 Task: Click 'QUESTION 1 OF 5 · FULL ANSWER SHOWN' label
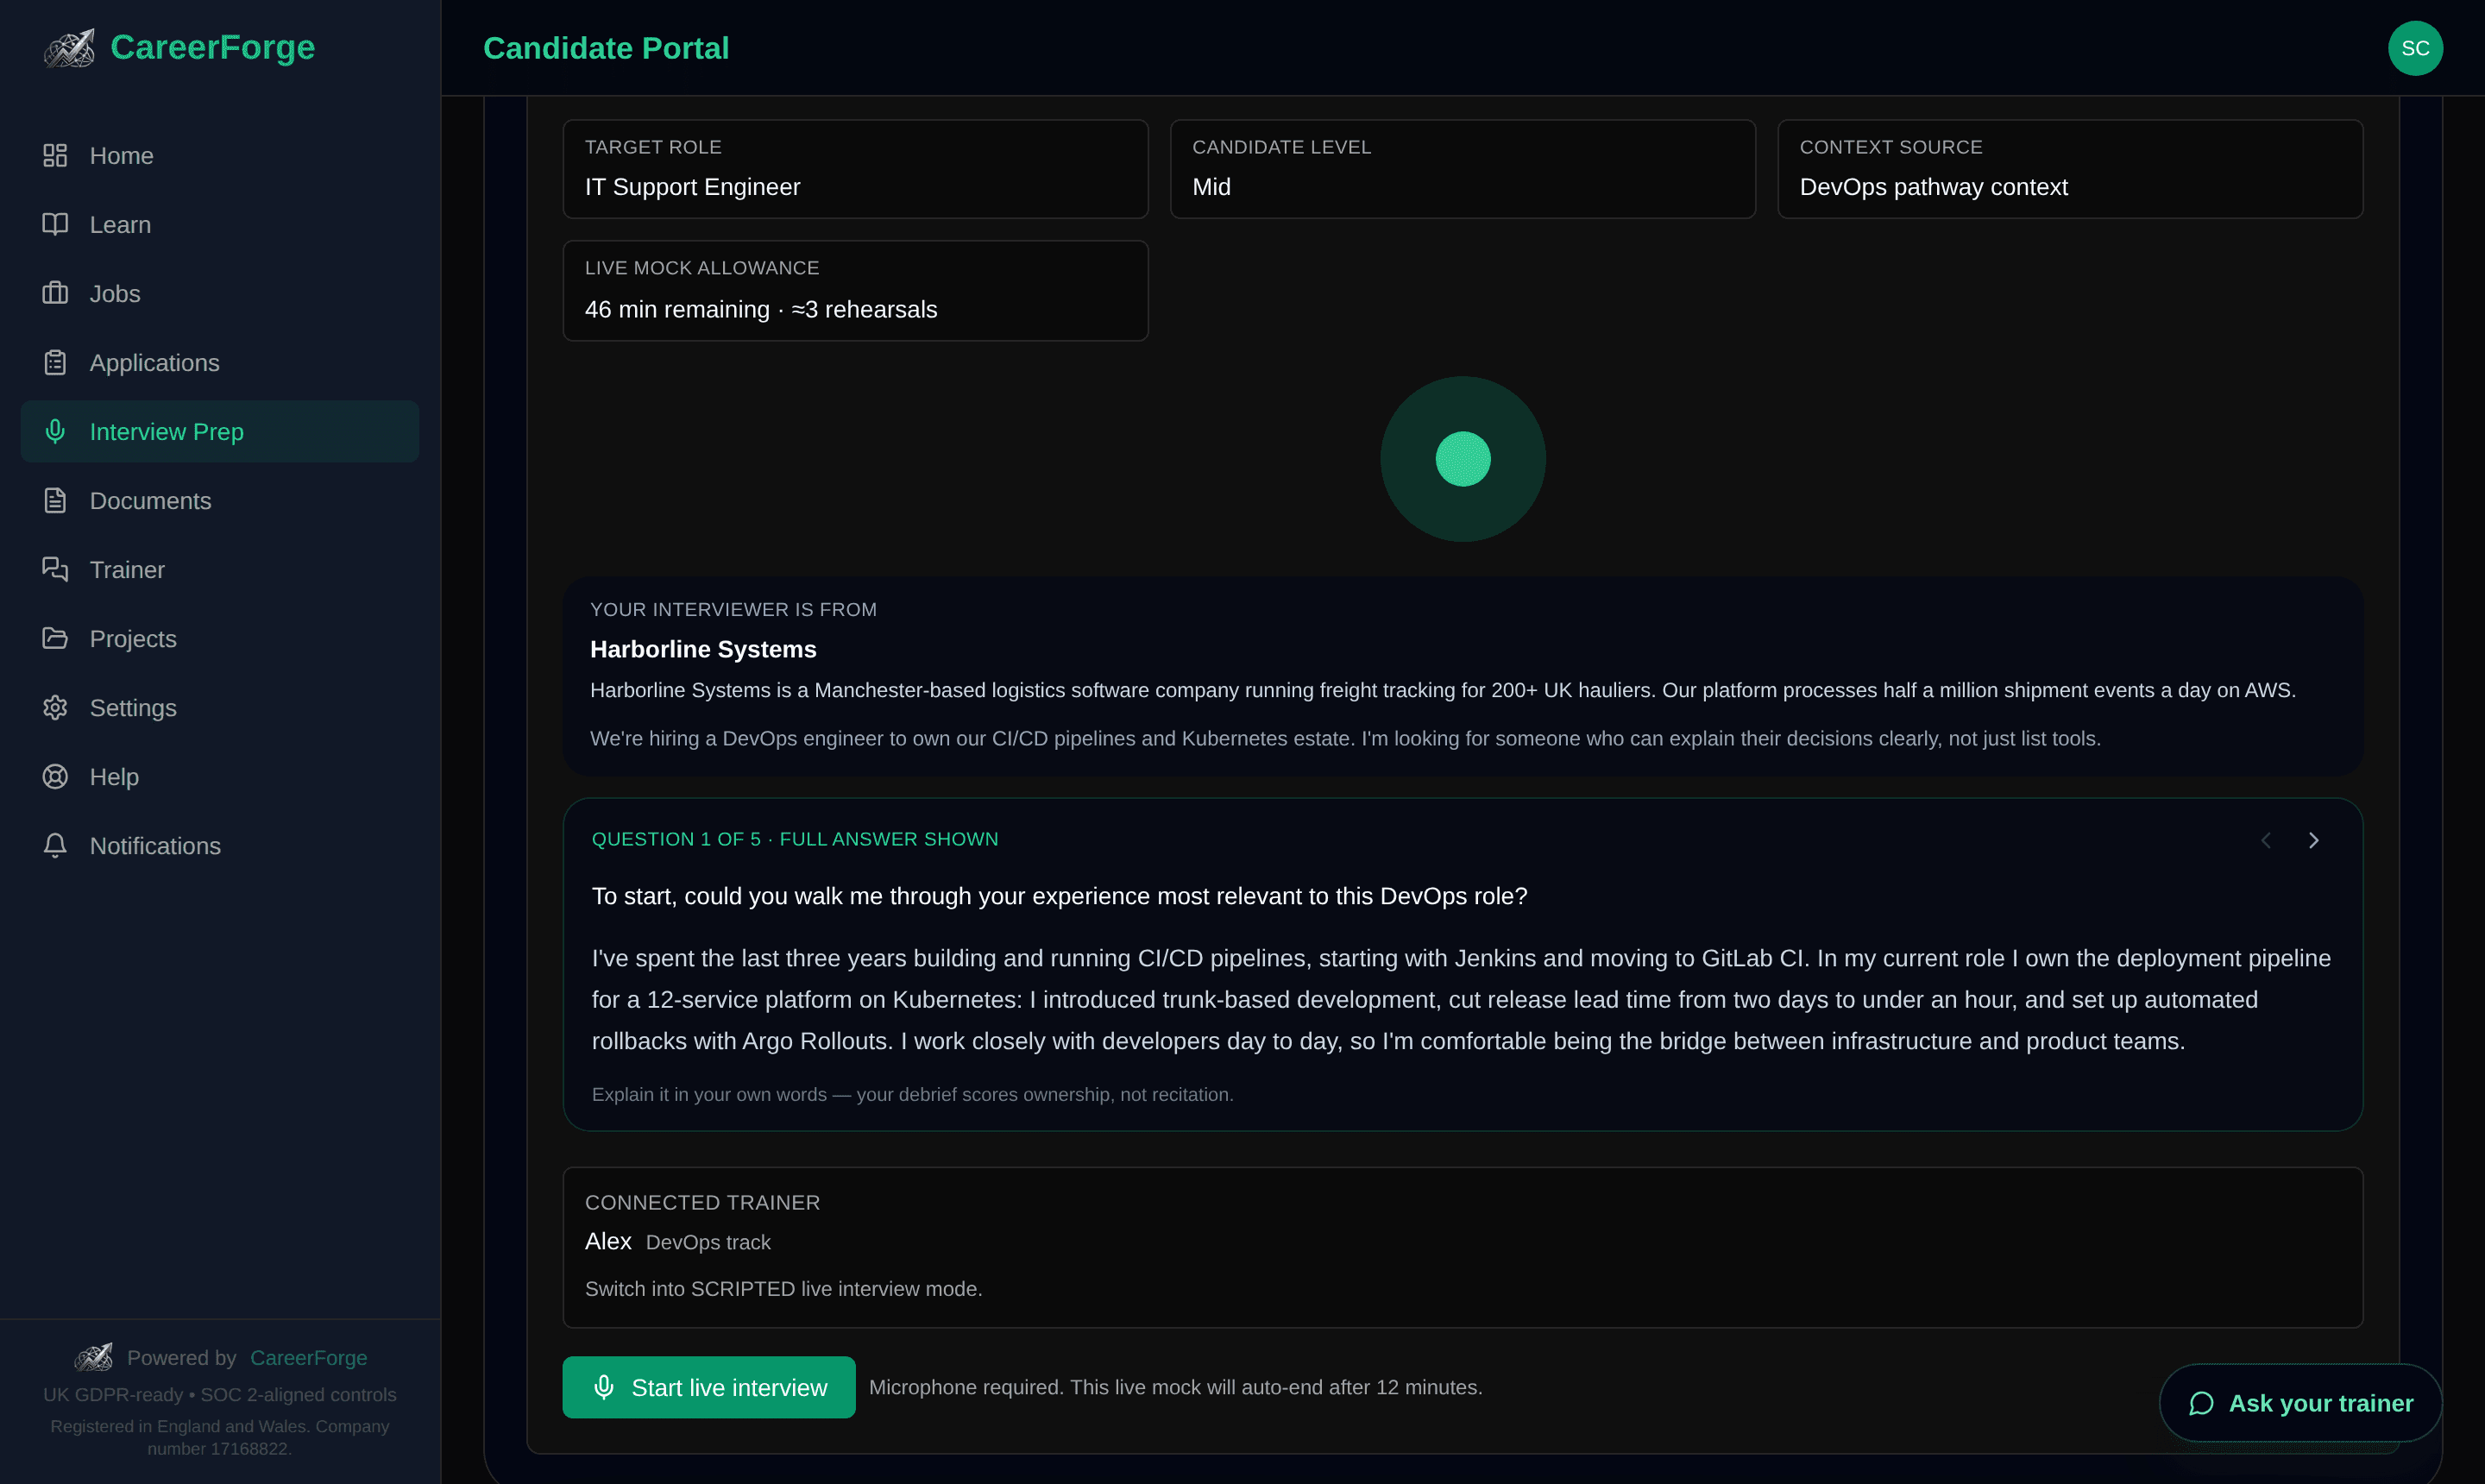pos(795,839)
